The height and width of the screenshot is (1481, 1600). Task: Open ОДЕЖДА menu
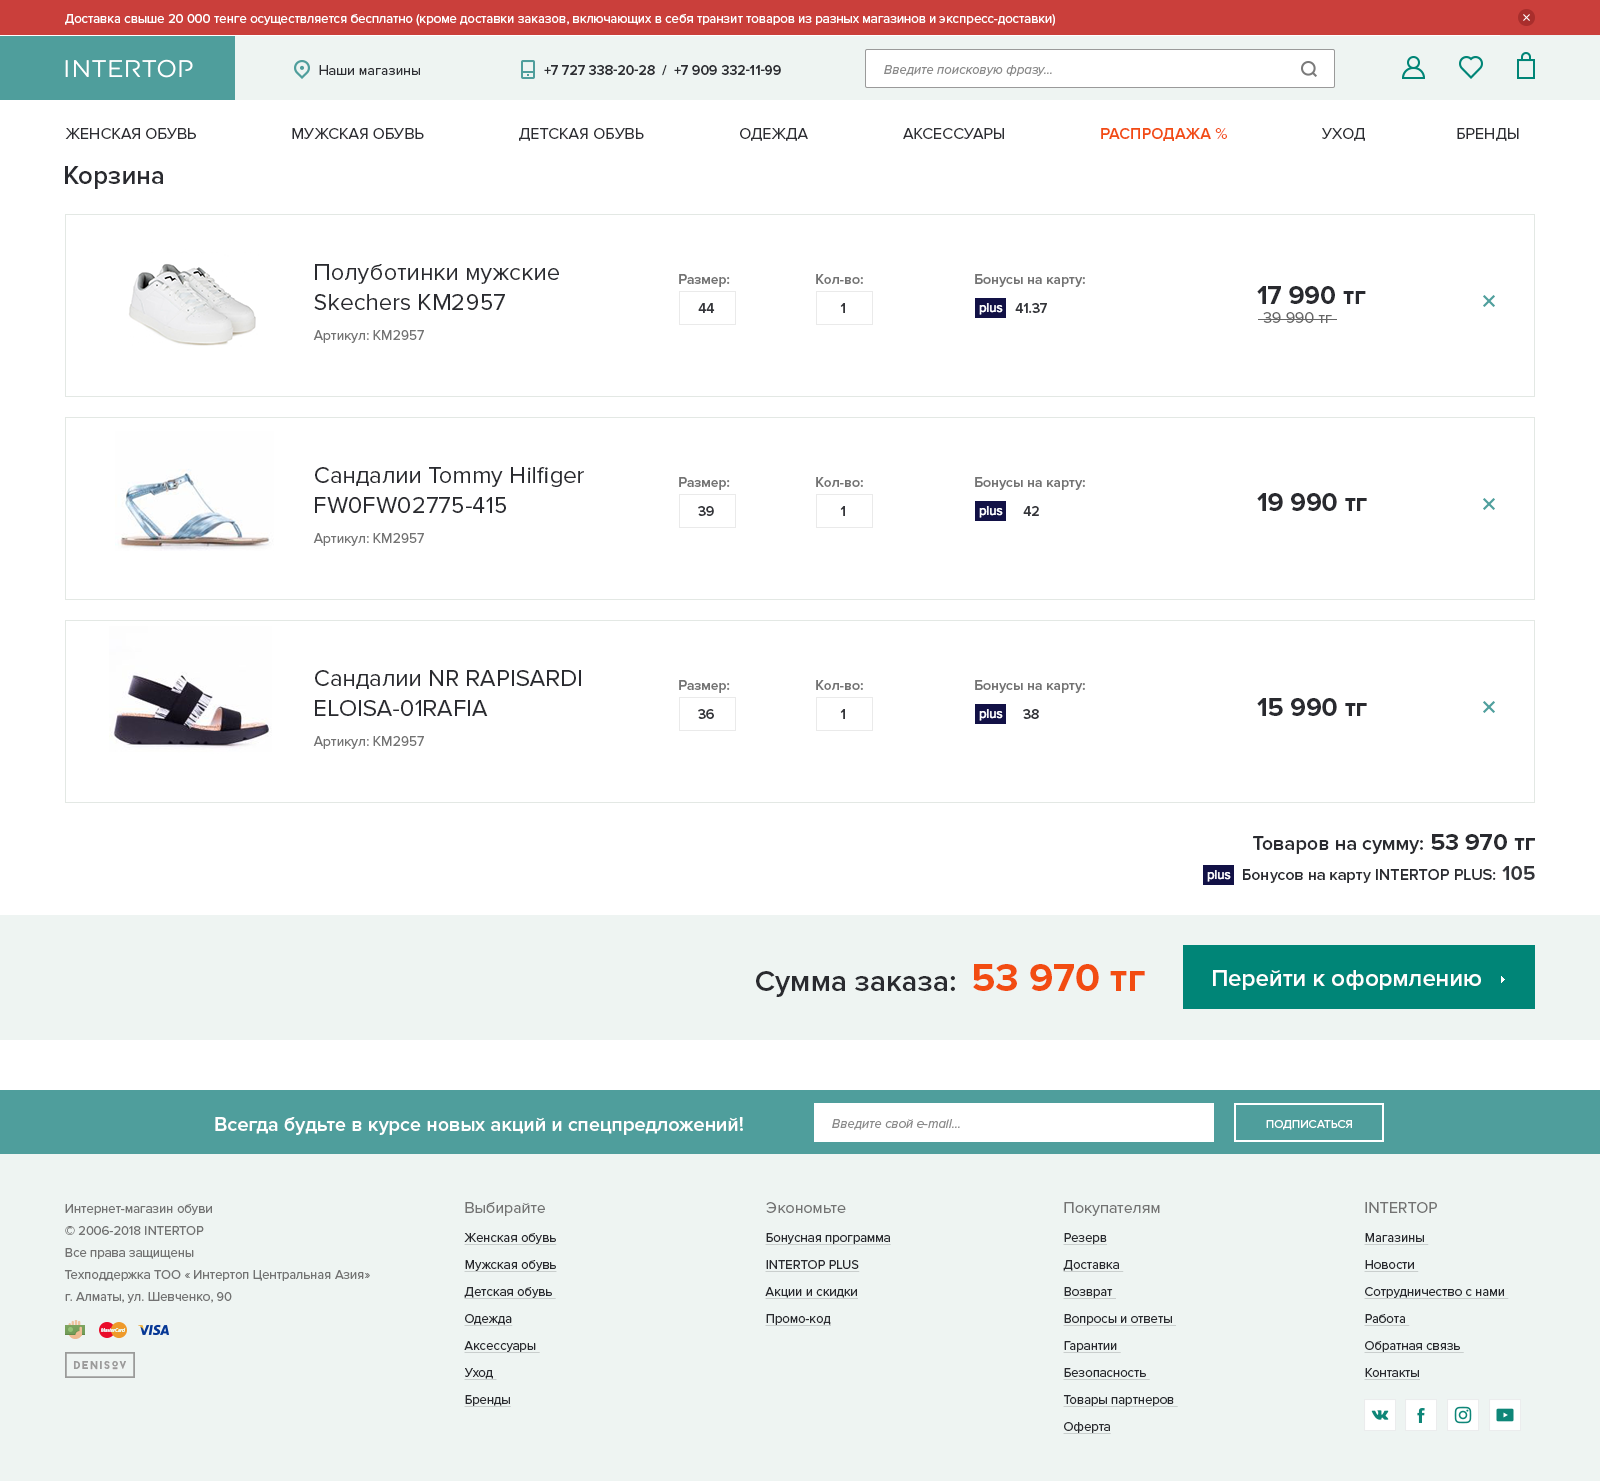point(773,134)
